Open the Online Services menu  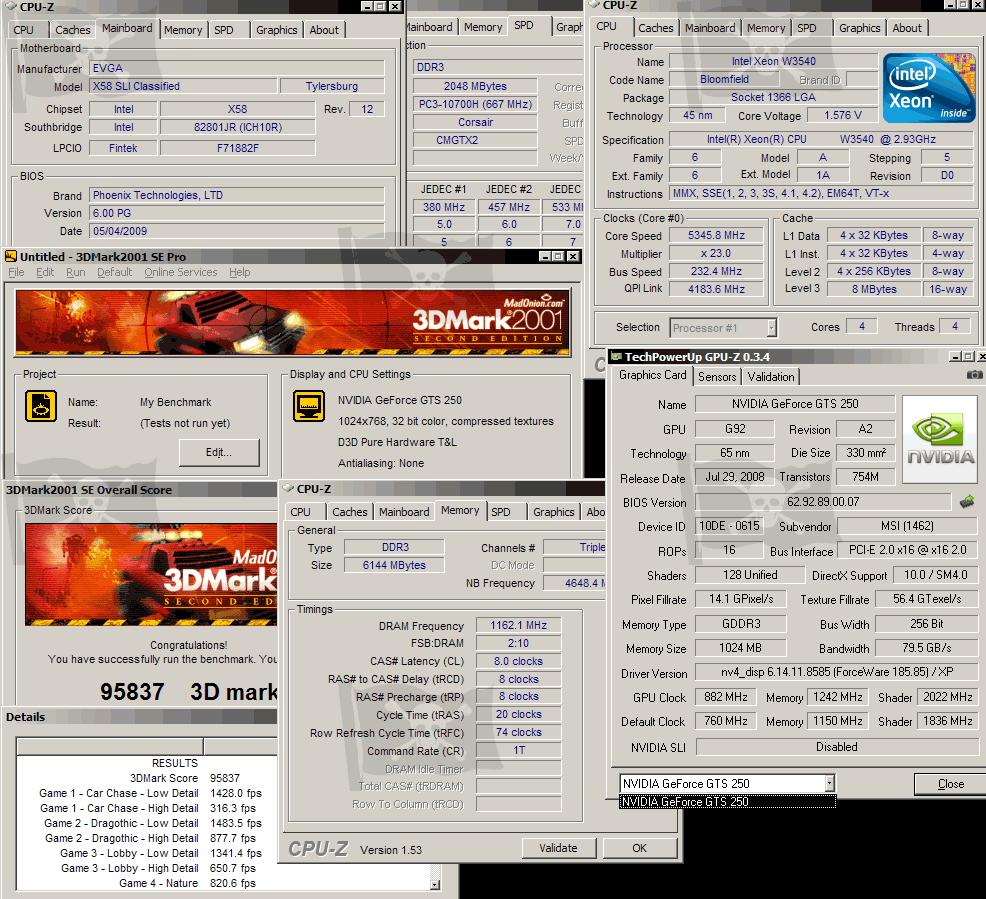pyautogui.click(x=180, y=272)
